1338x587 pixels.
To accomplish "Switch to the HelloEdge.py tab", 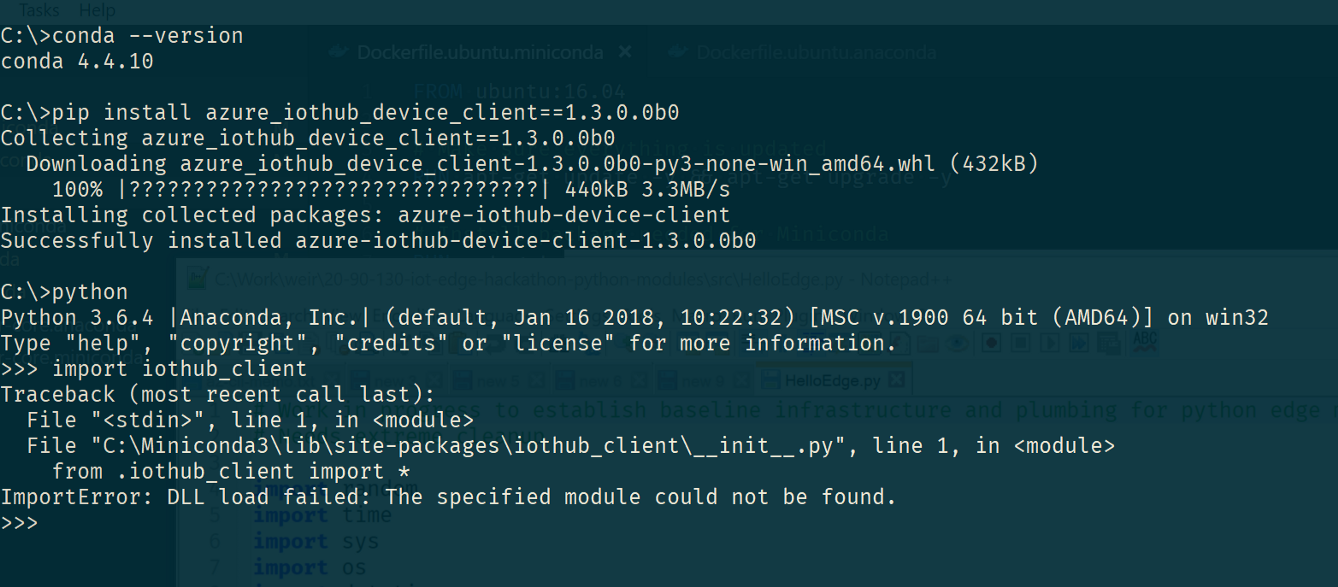I will click(834, 380).
